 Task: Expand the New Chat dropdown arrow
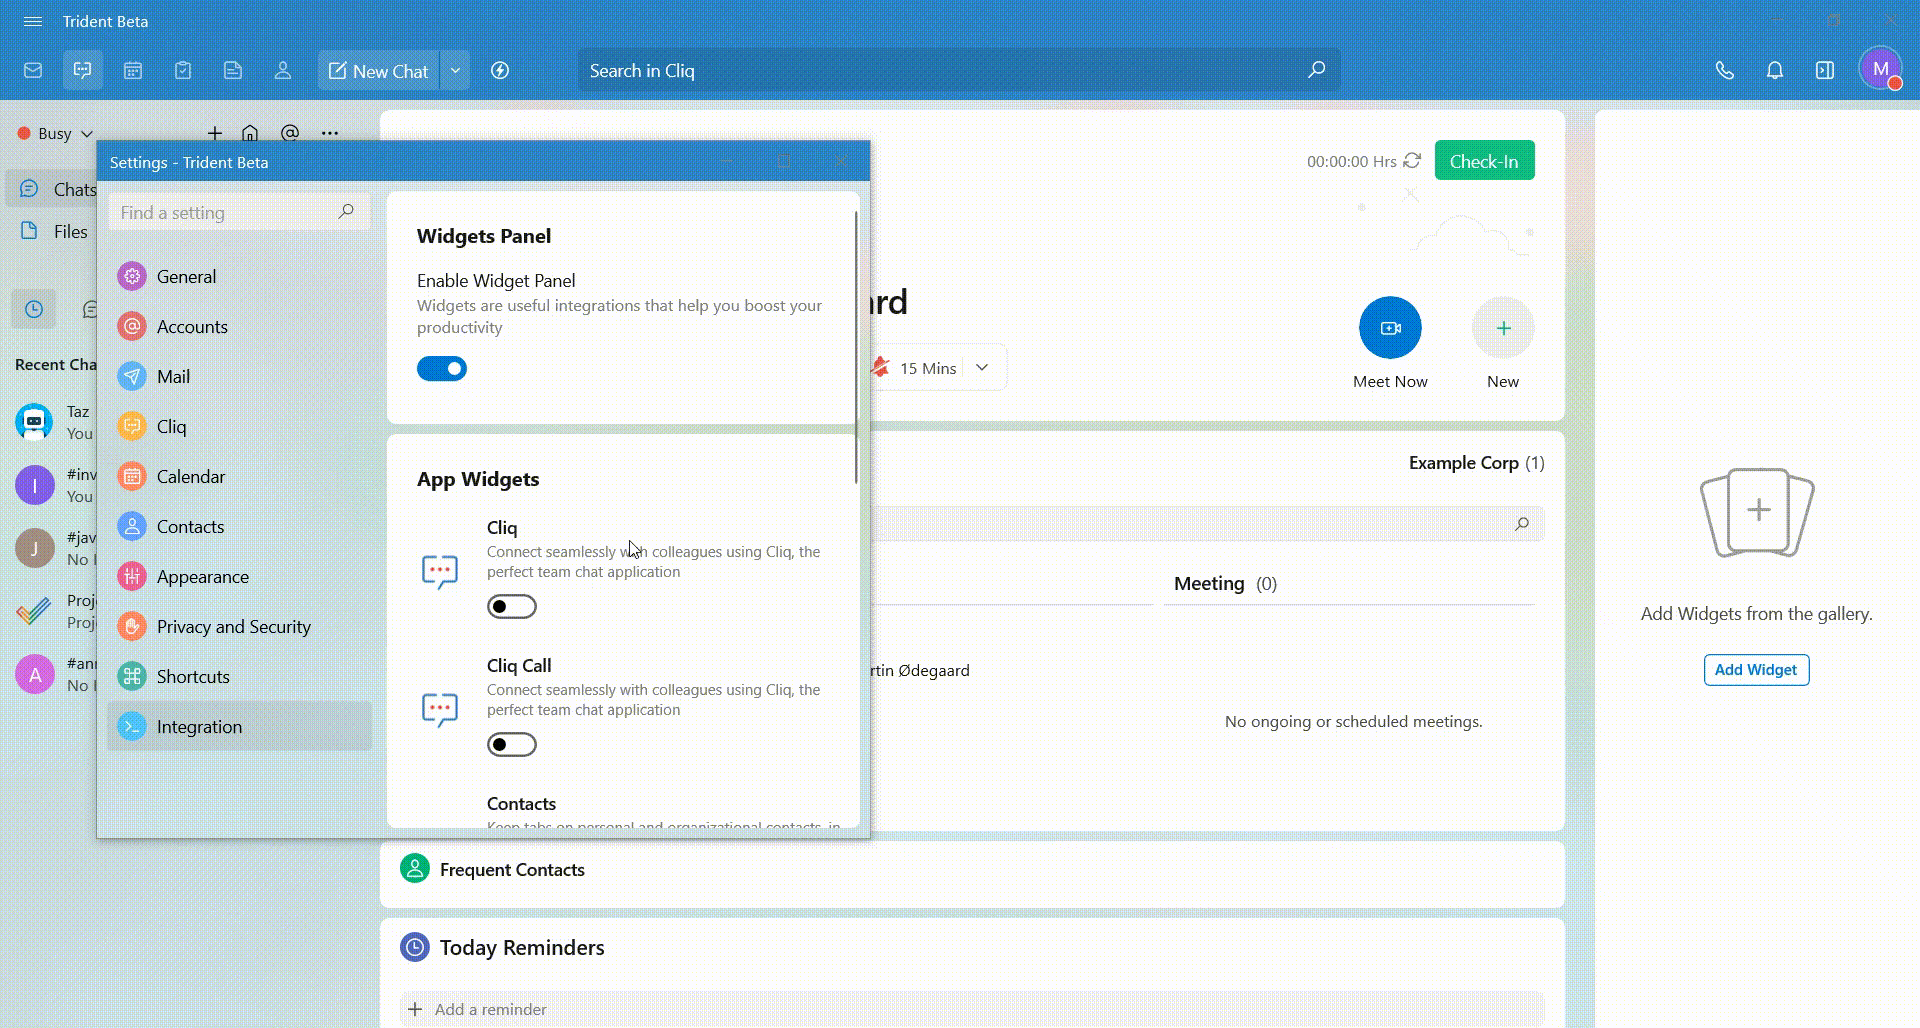(x=455, y=71)
